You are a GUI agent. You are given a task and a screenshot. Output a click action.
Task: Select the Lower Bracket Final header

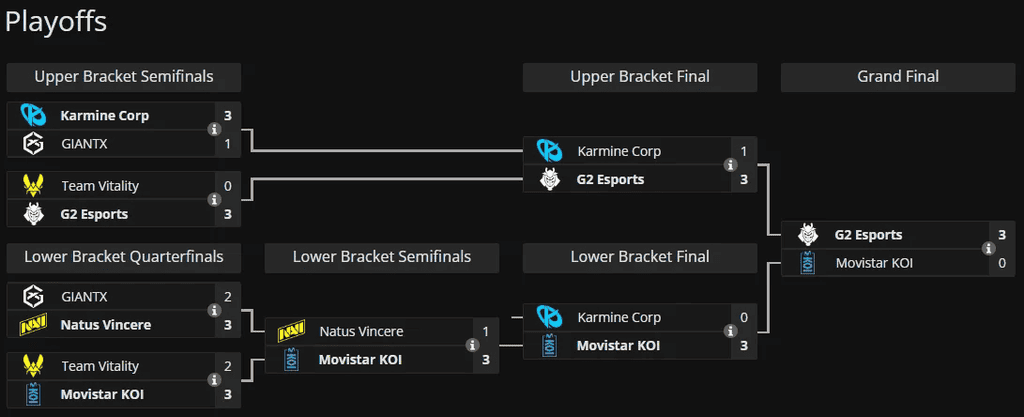(x=640, y=257)
